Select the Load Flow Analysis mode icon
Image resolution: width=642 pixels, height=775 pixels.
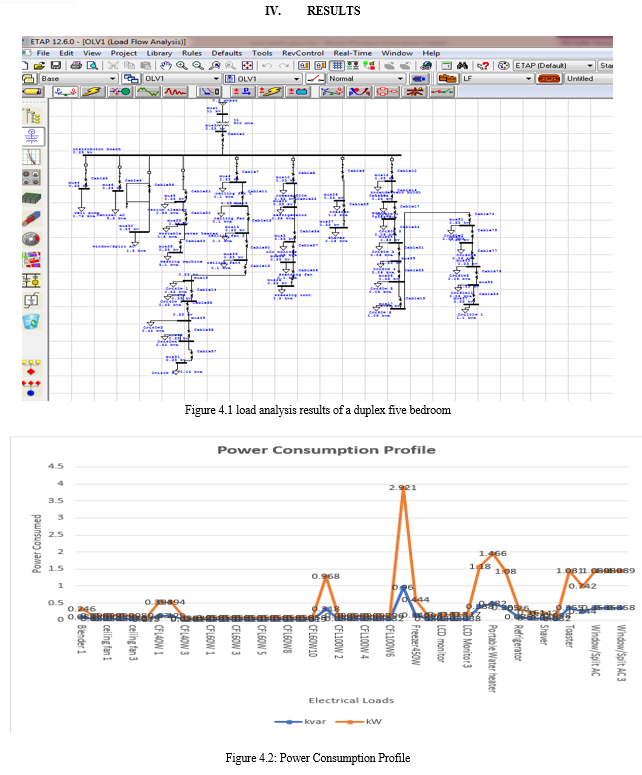(x=65, y=91)
